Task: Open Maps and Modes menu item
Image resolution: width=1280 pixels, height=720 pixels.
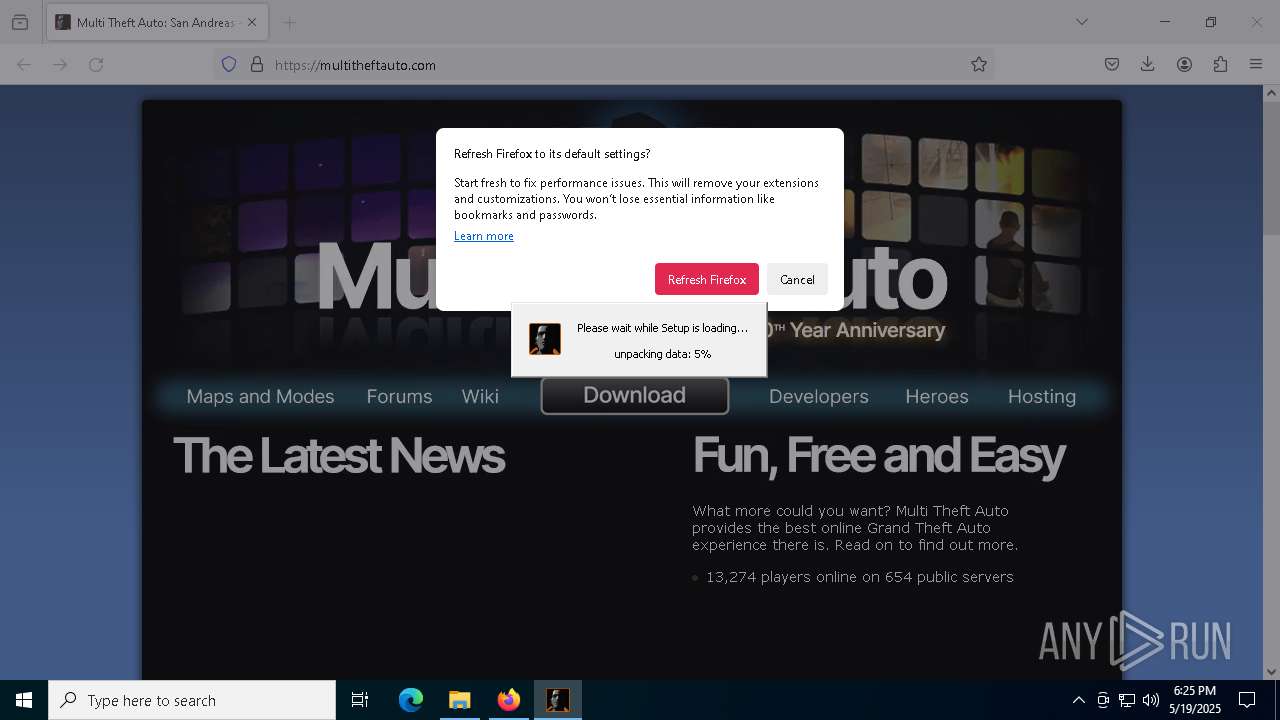Action: [x=260, y=396]
